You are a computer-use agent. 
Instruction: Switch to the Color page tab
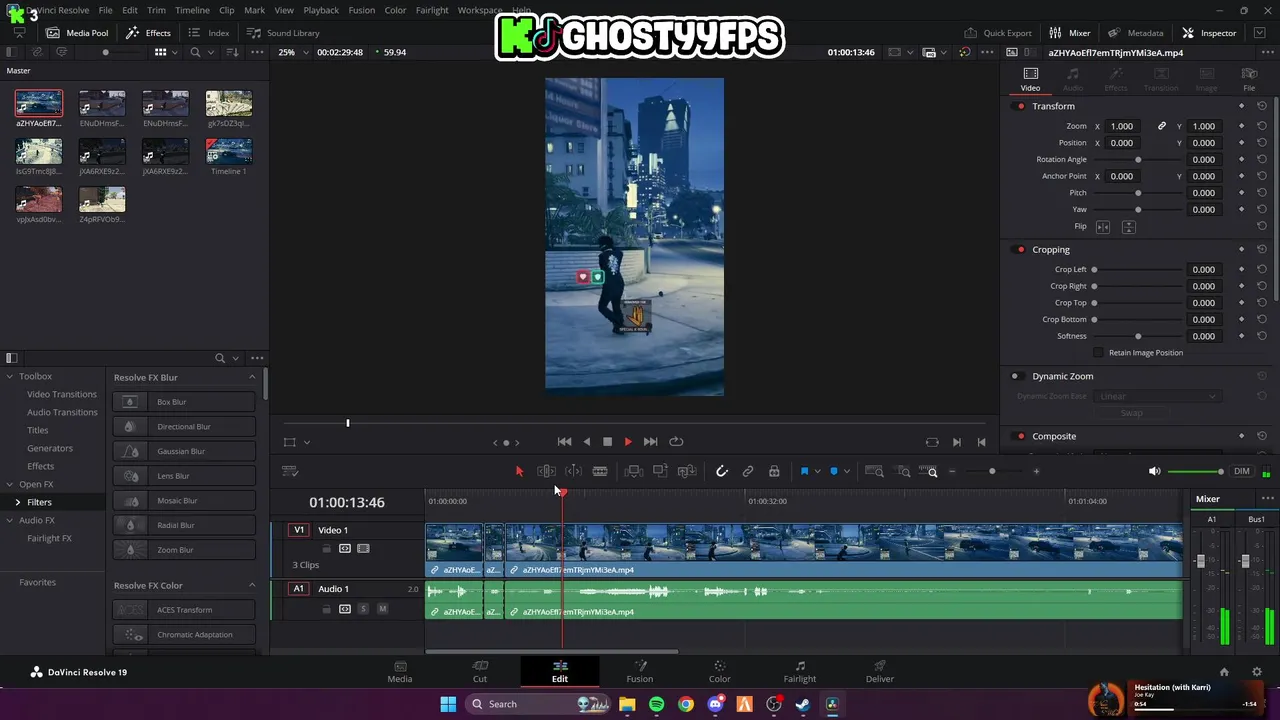click(720, 672)
